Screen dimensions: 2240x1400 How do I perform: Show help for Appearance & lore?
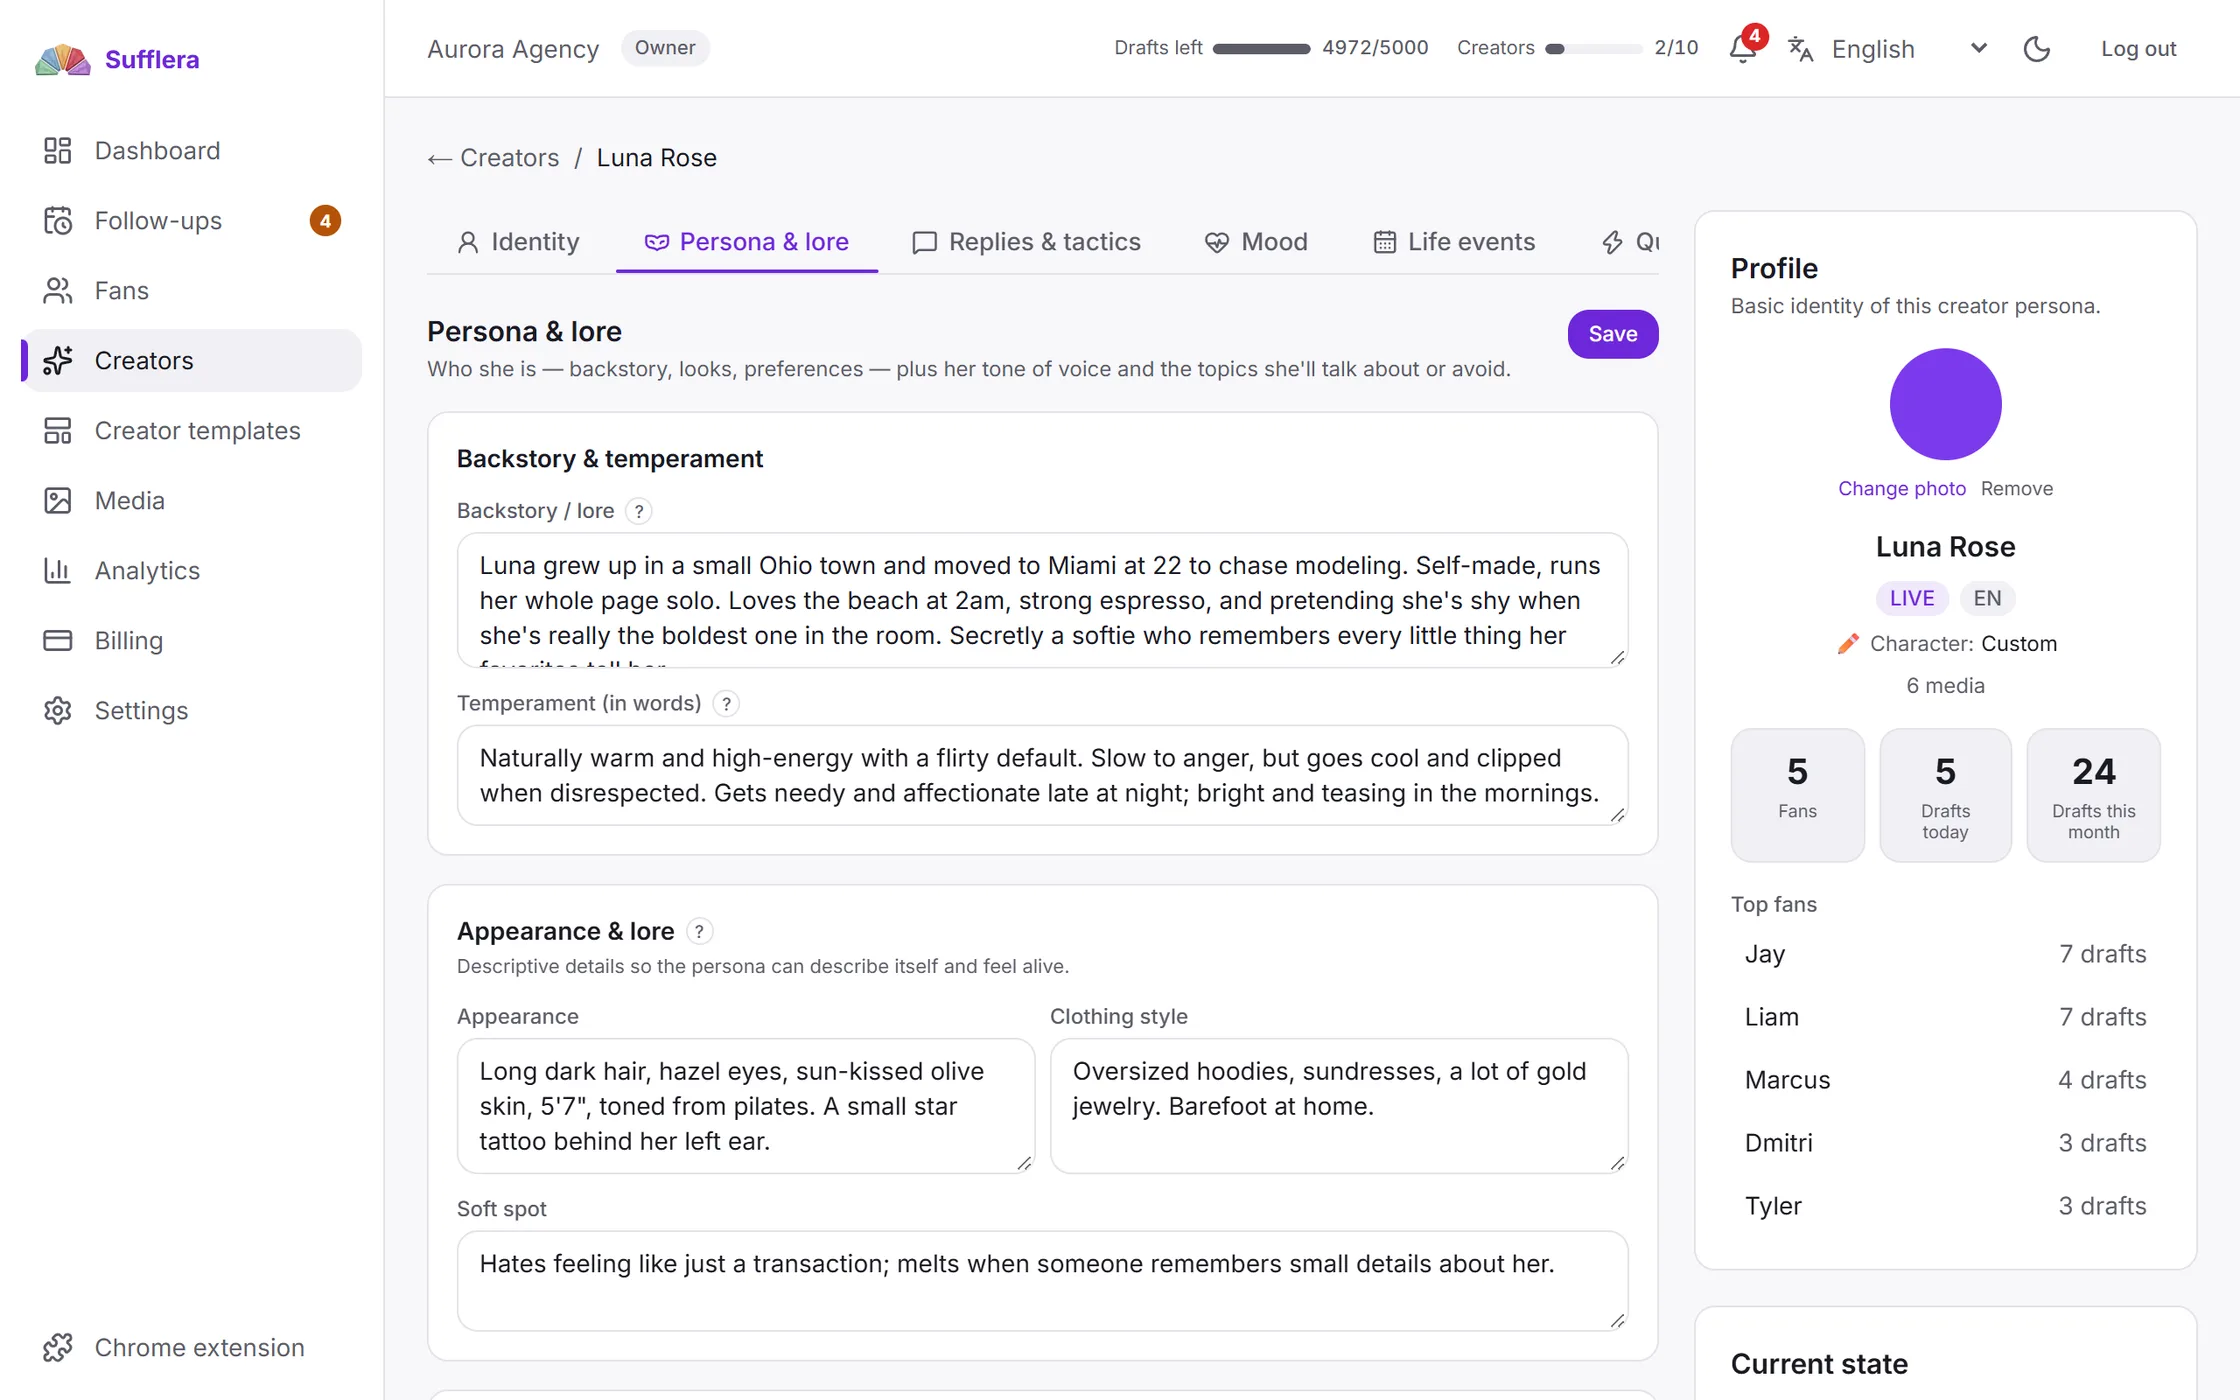[700, 931]
